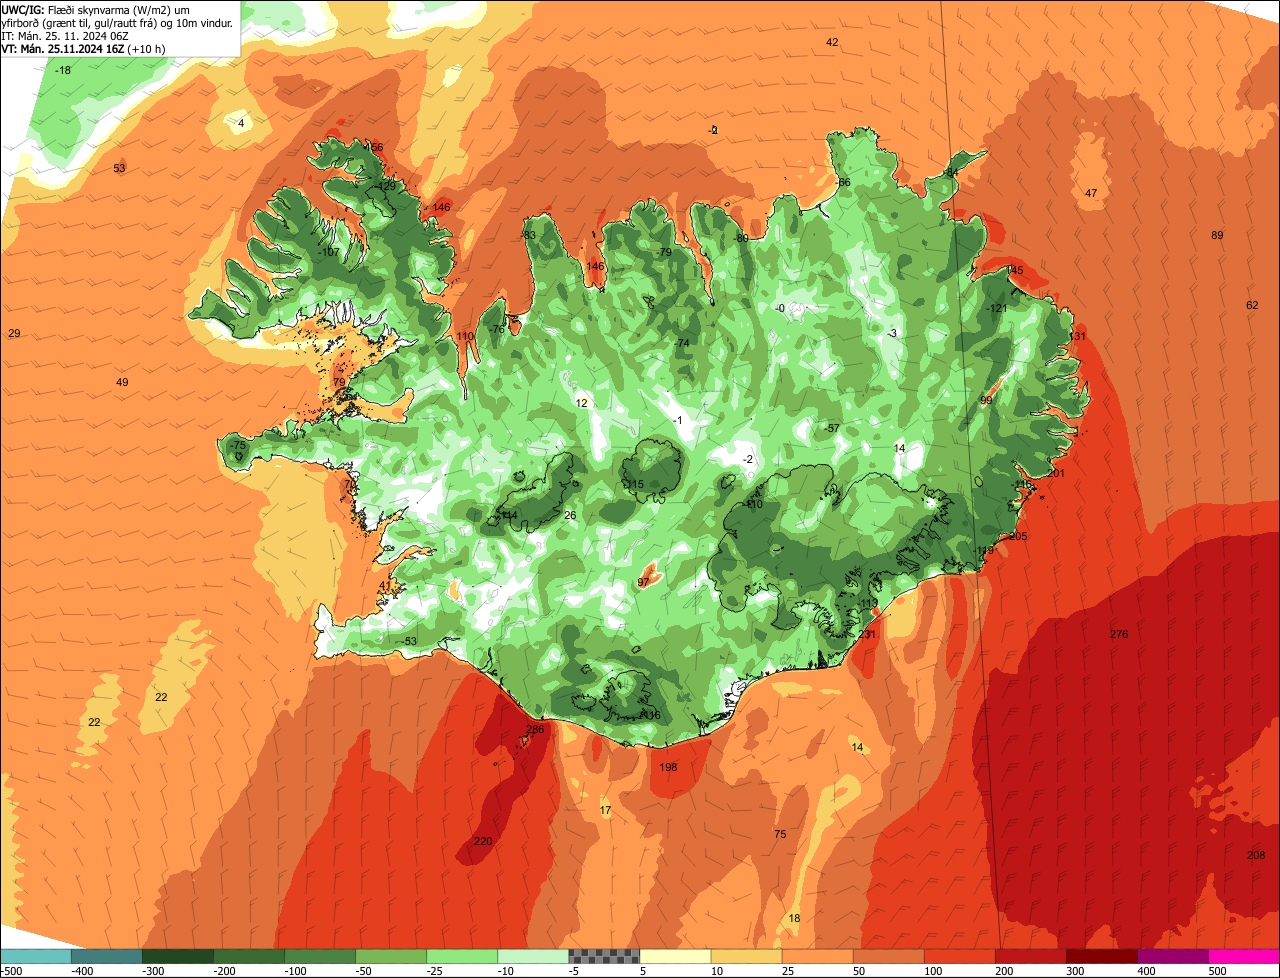The width and height of the screenshot is (1280, 978).
Task: Click the -75 value on the Snæfellsnes peninsula
Action: coord(237,445)
